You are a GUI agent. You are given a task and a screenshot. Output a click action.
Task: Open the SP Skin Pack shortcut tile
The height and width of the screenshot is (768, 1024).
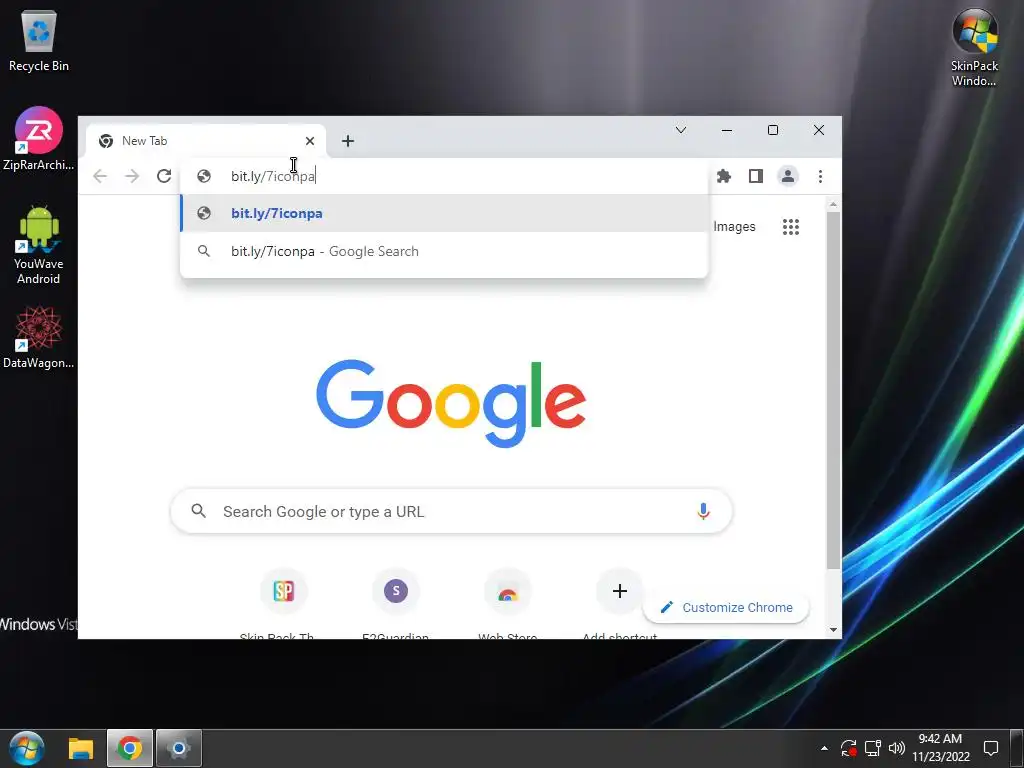(283, 591)
